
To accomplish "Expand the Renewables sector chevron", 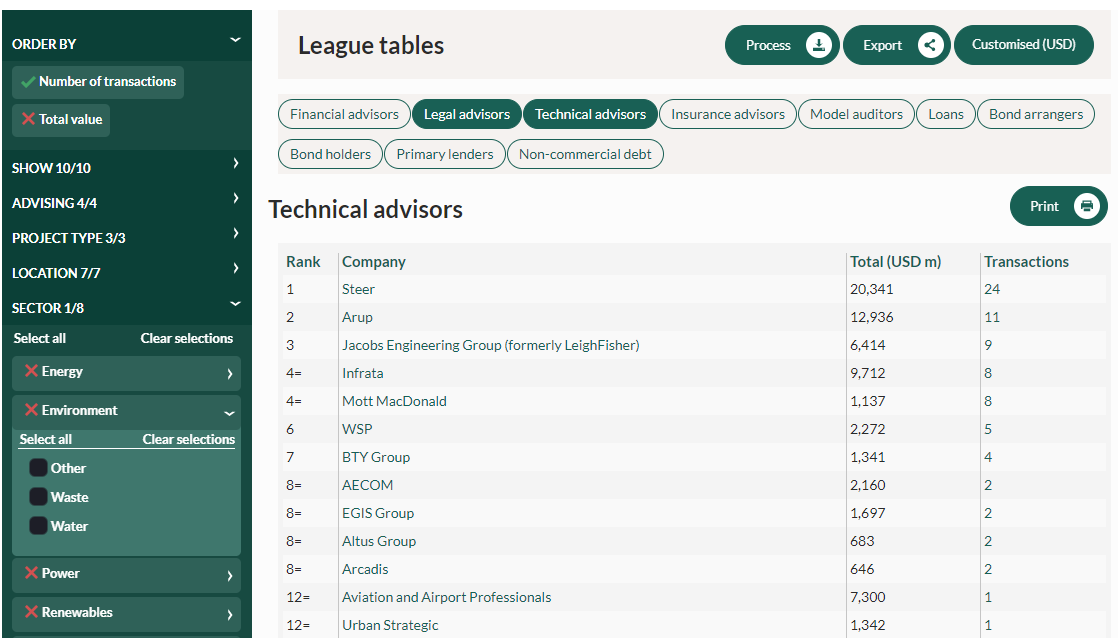I will (230, 614).
